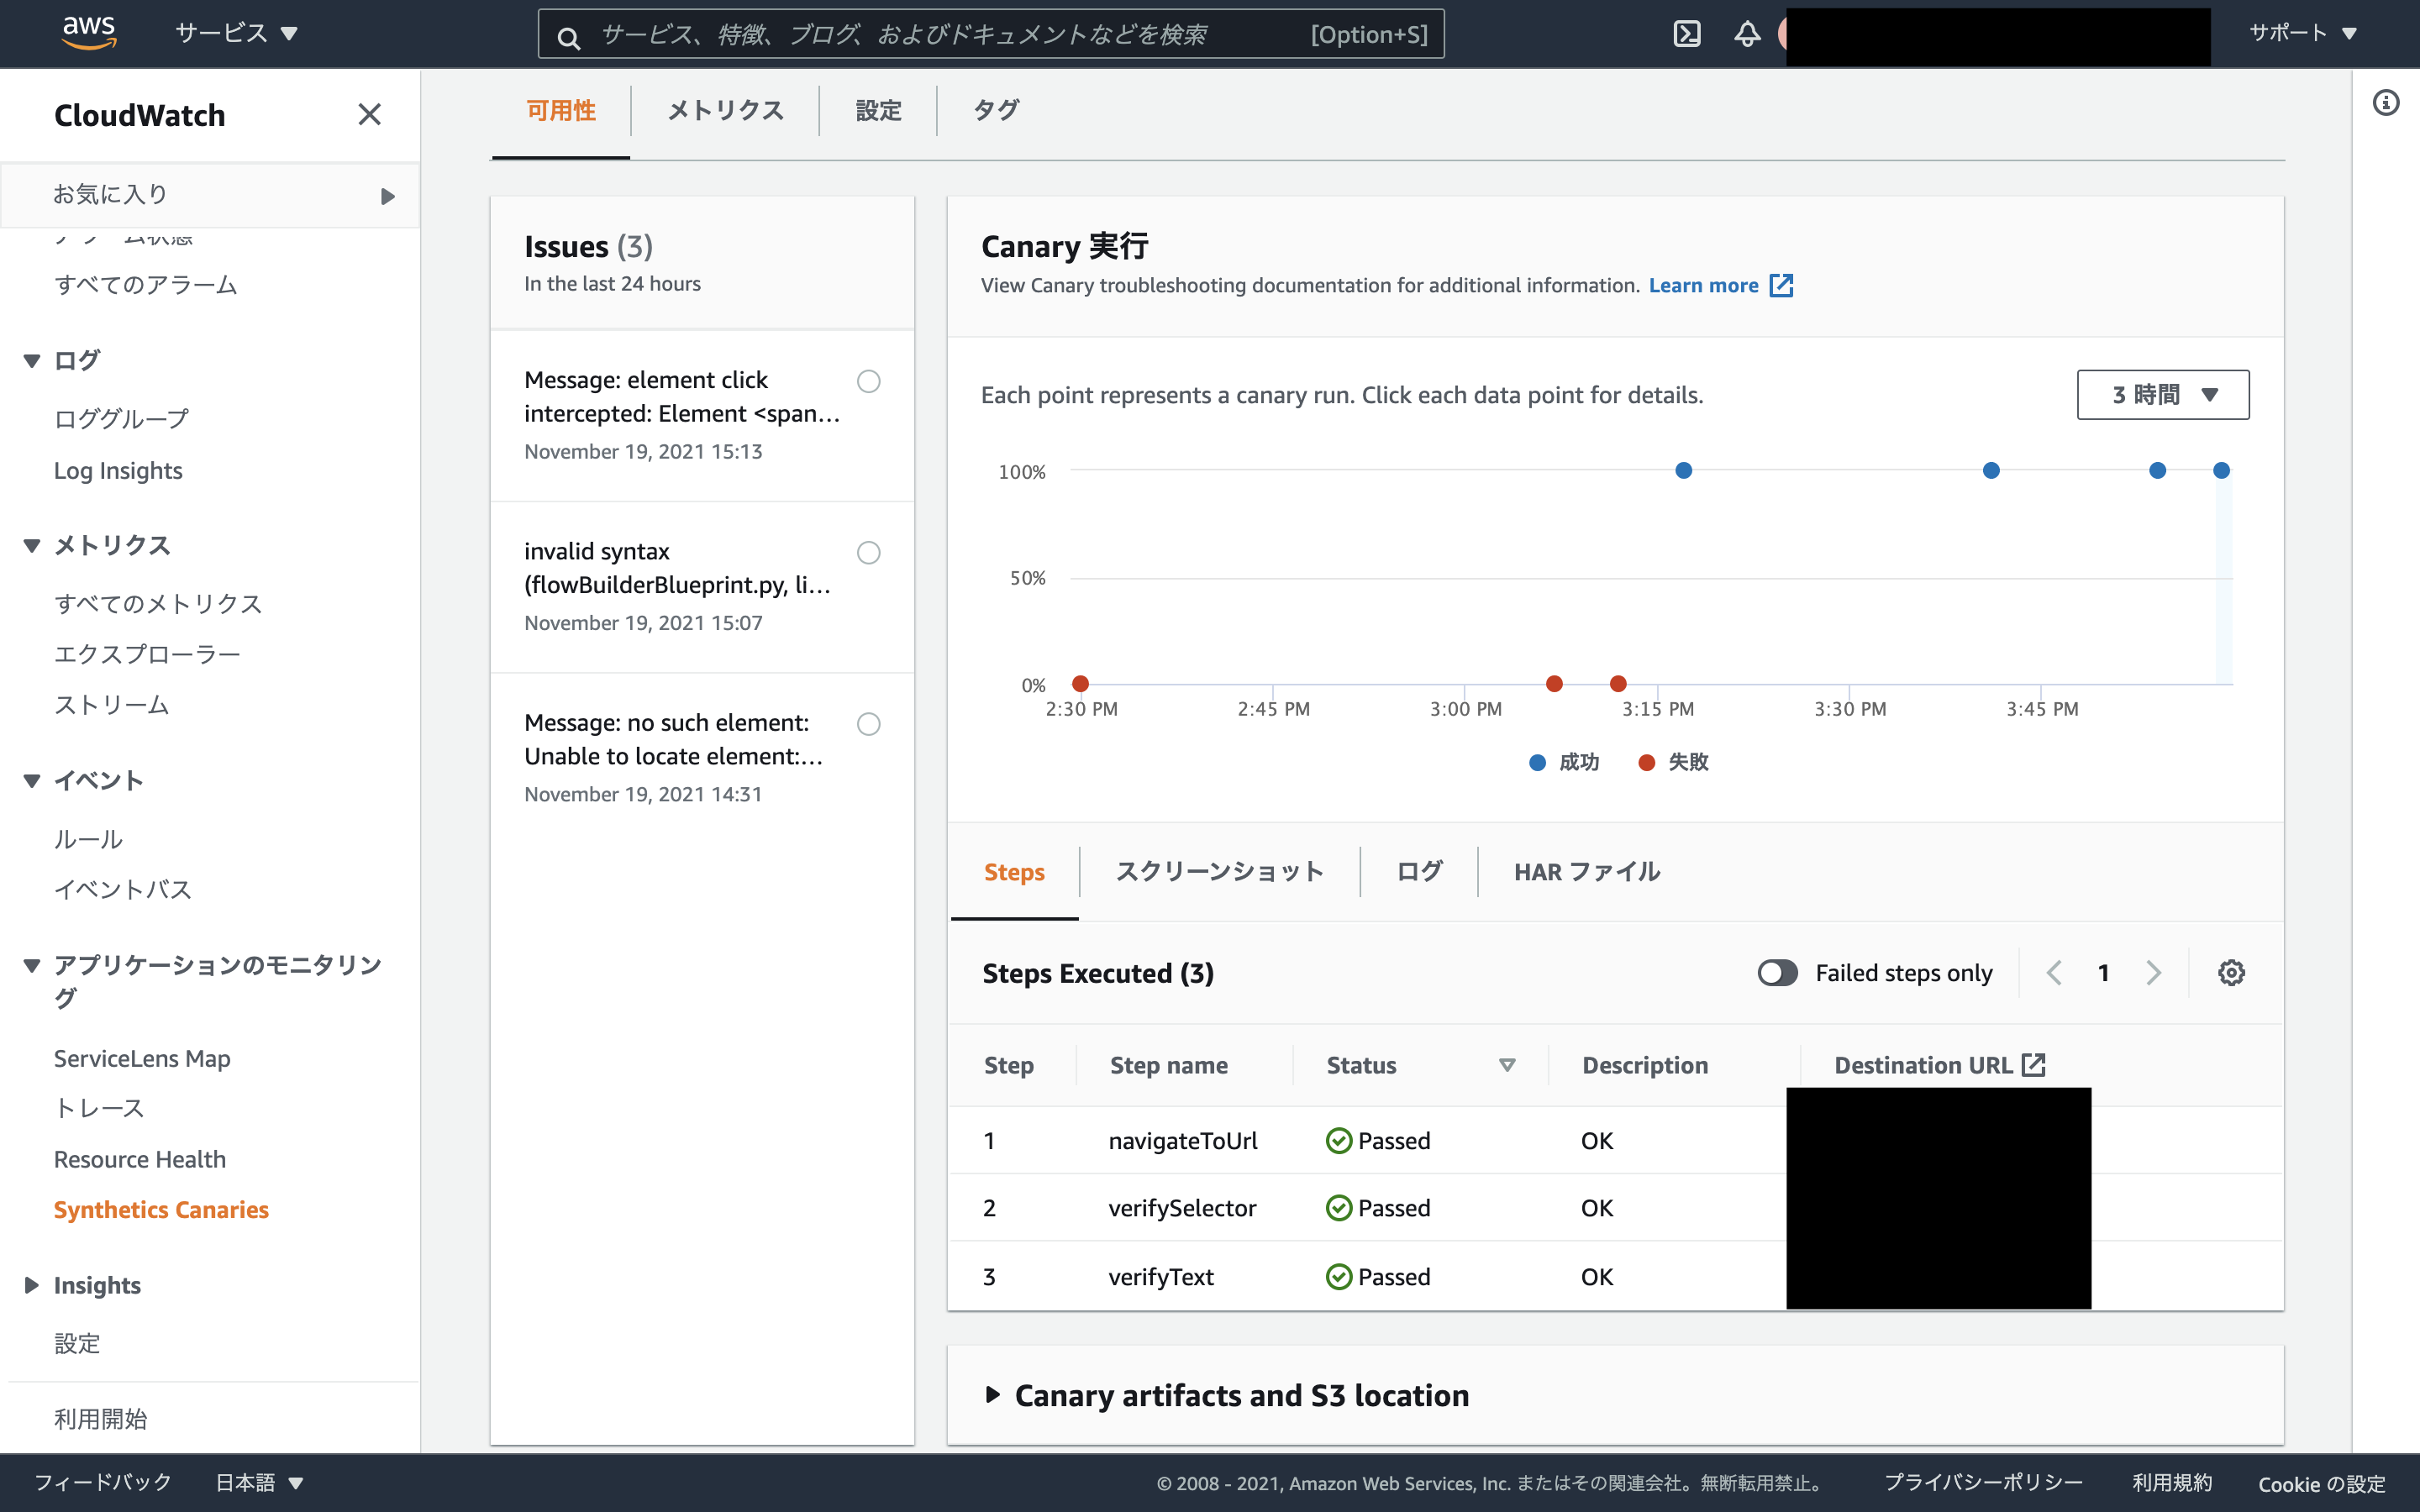Select the invalid syntax issue radio button
Viewport: 2420px width, 1512px height.
tap(868, 553)
